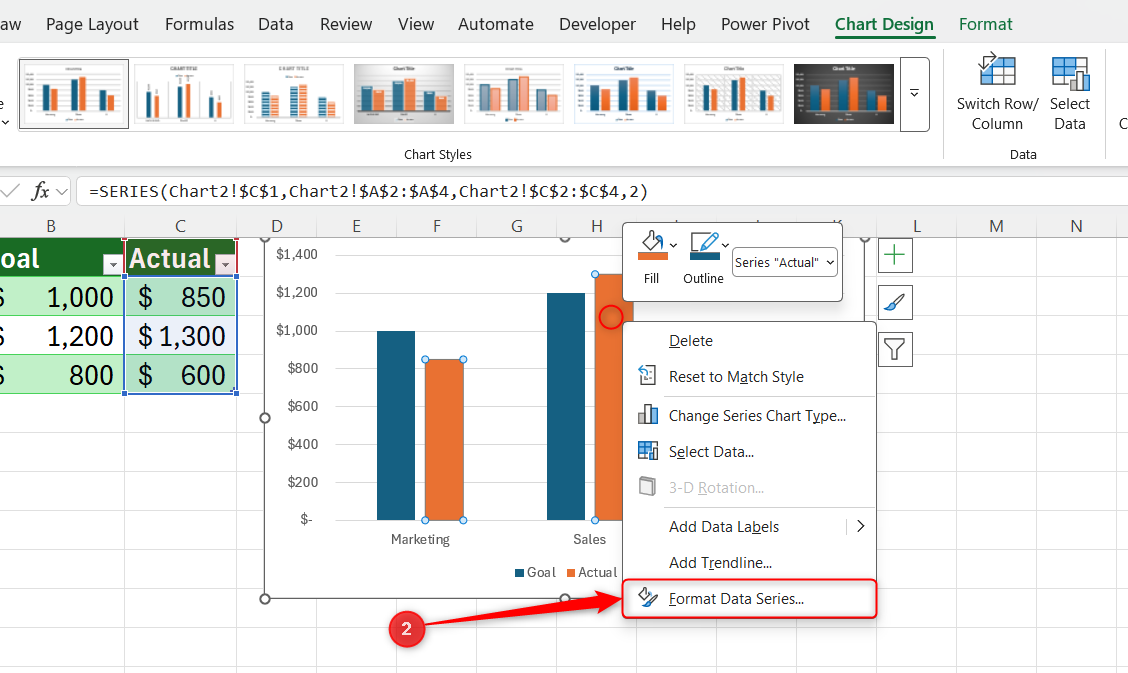Switch to the Format tab
Screen dimensions: 1128x673
(986, 24)
